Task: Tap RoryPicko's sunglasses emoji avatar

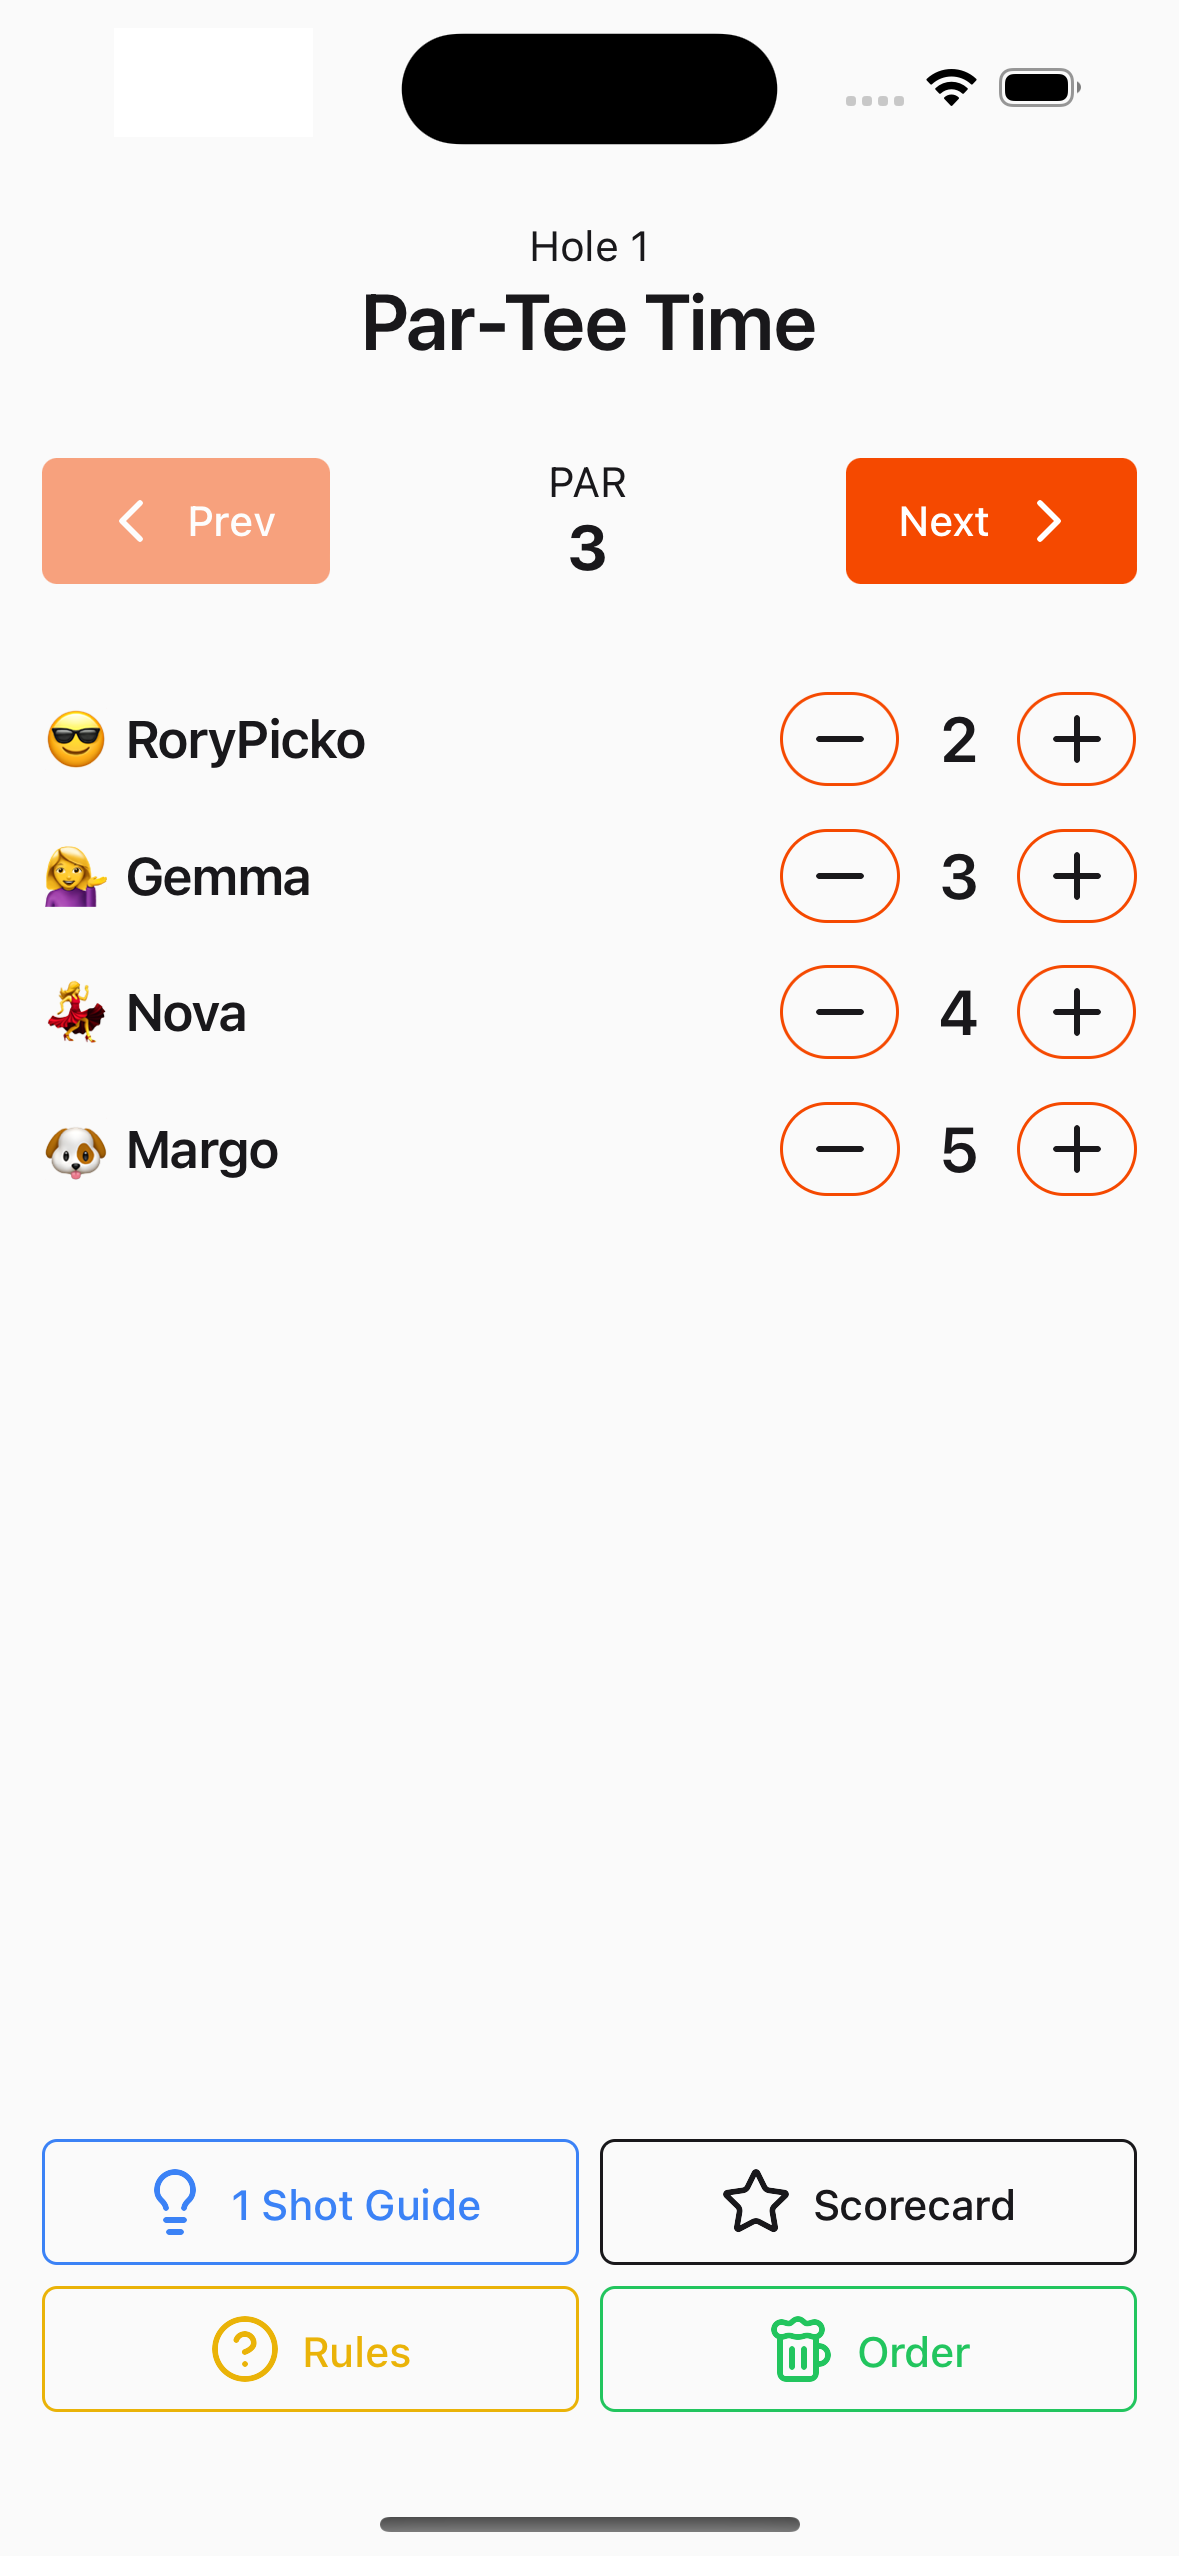Action: coord(76,740)
